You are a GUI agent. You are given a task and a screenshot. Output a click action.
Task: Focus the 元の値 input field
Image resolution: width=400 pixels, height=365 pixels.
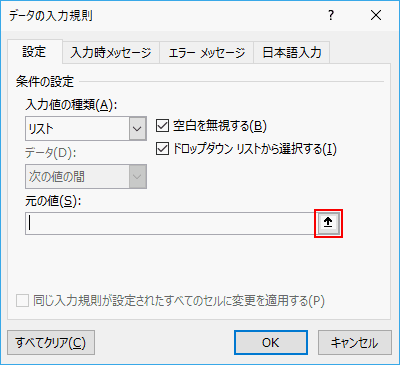pos(170,223)
